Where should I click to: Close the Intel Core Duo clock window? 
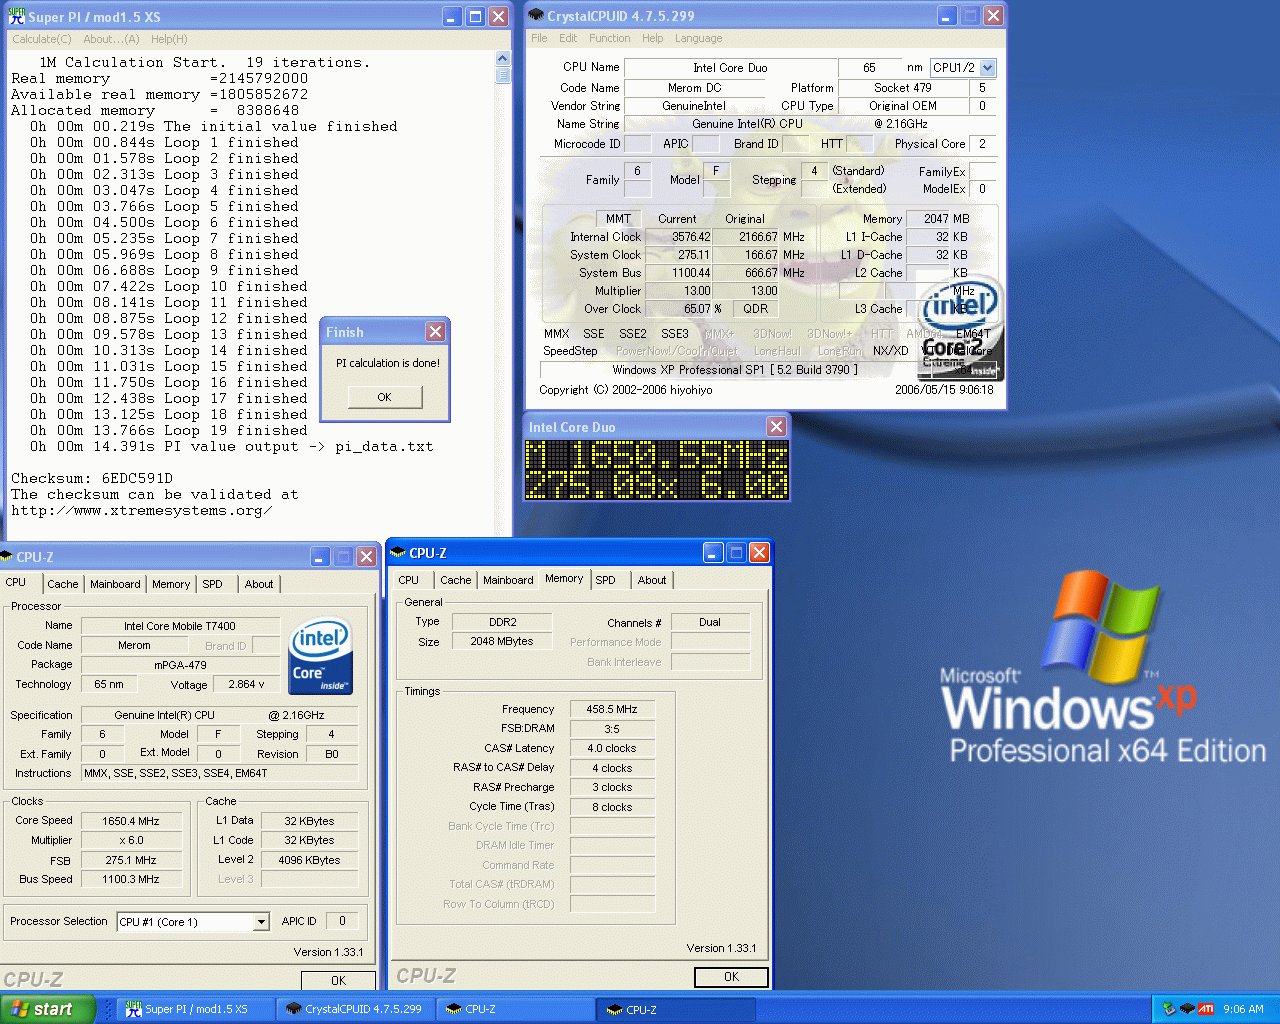[776, 427]
